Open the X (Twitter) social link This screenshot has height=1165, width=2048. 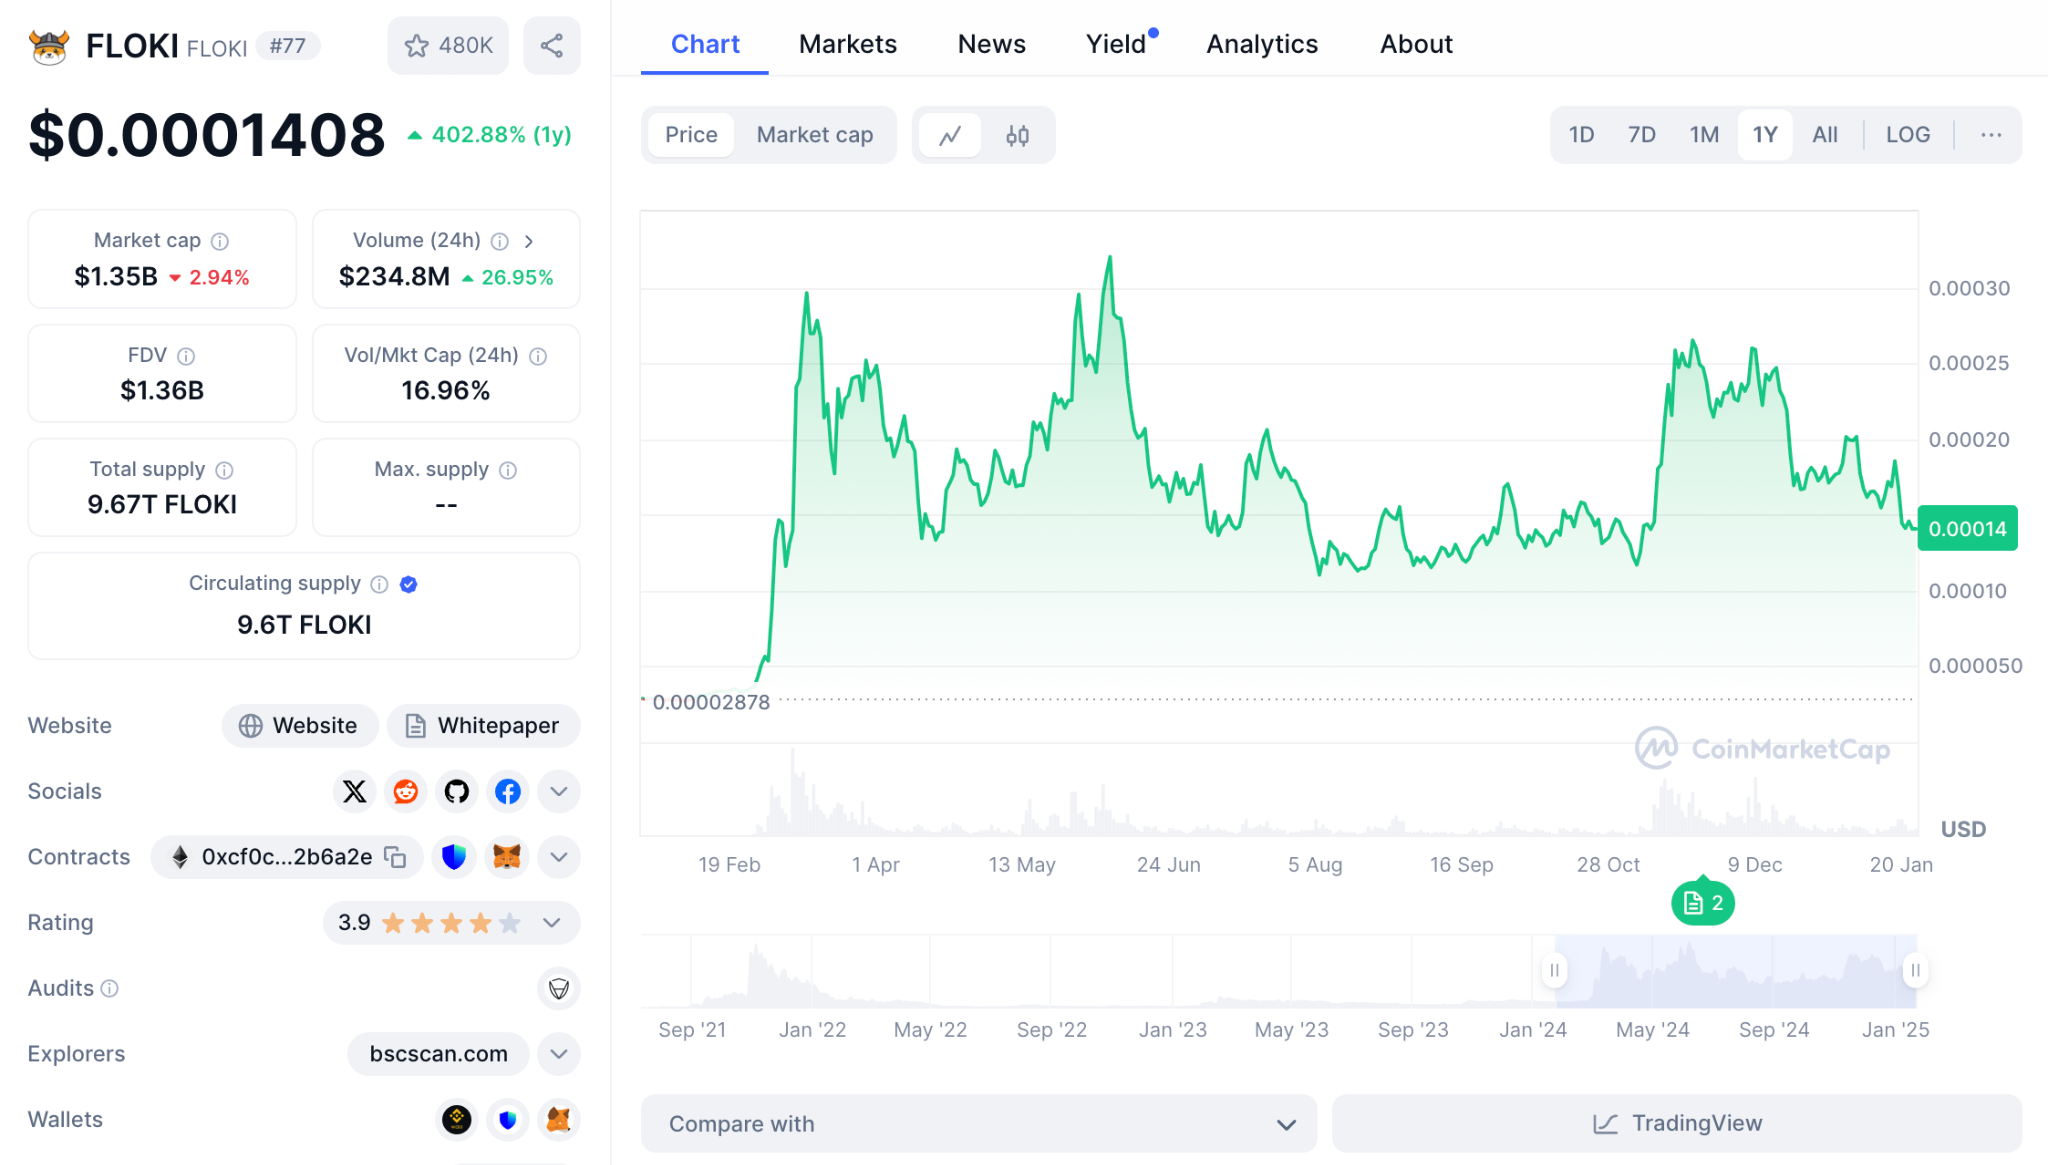pyautogui.click(x=354, y=792)
